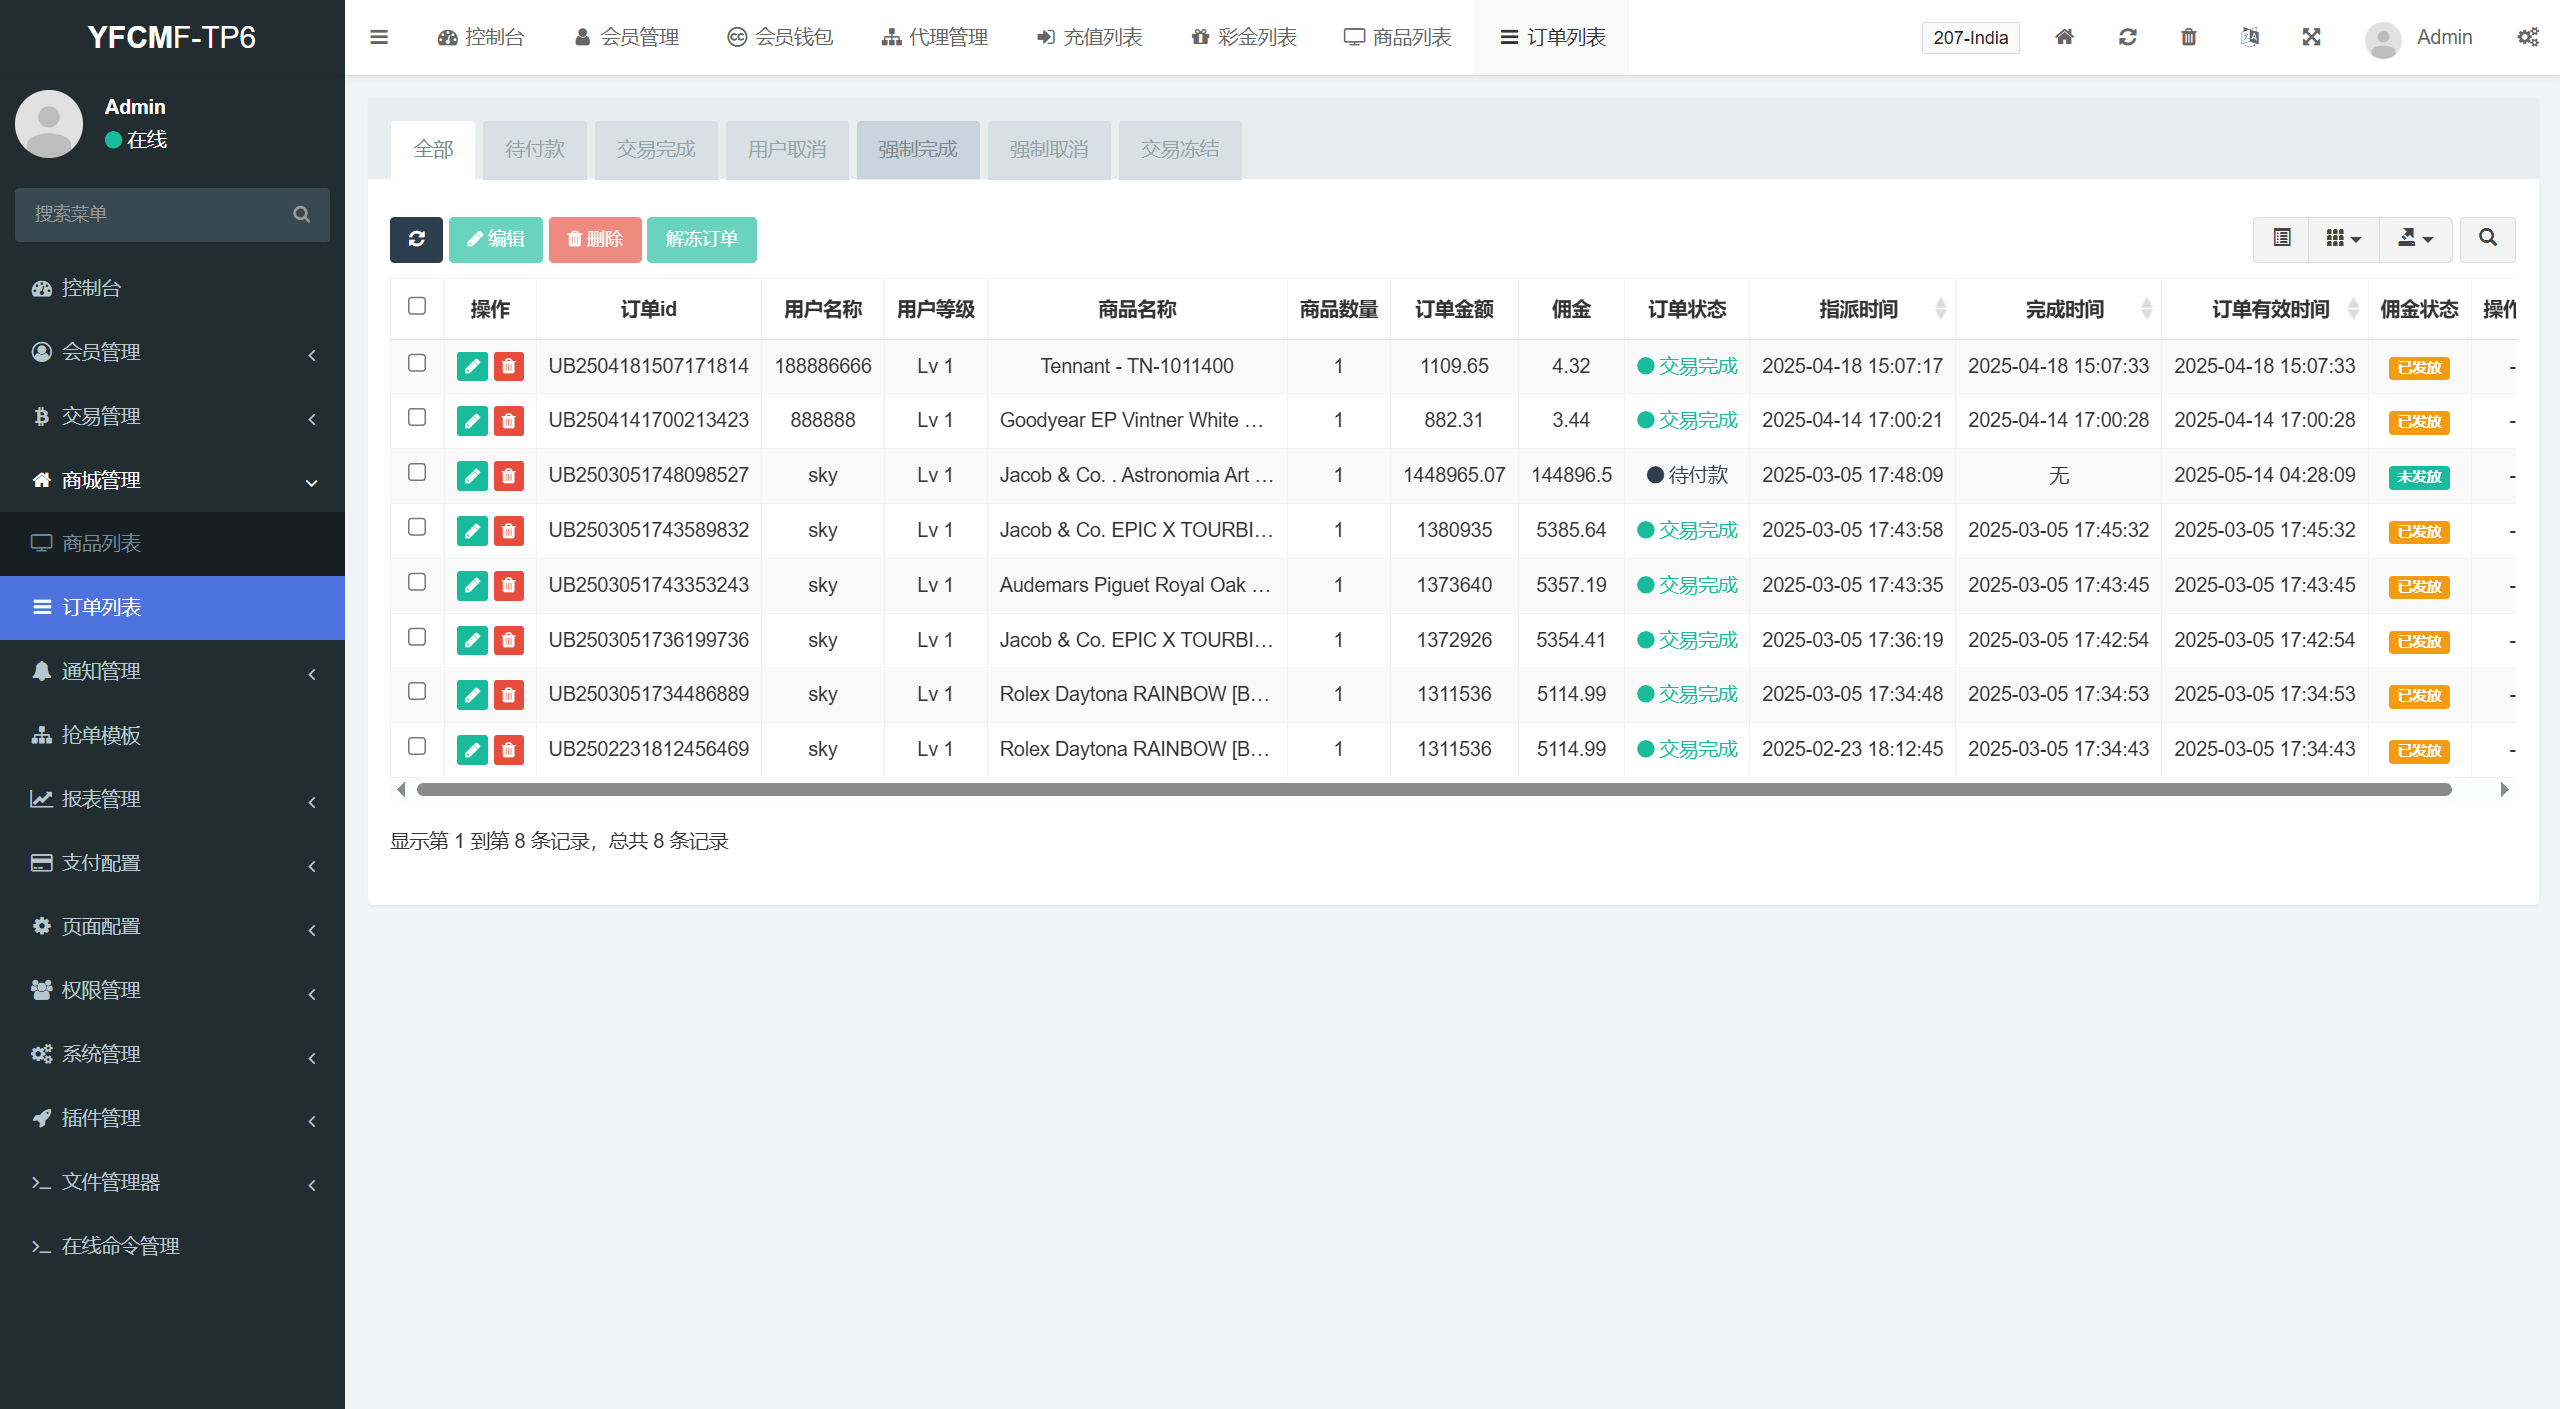Open the table search magnifier button
Image resolution: width=2560 pixels, height=1409 pixels.
pyautogui.click(x=2487, y=239)
